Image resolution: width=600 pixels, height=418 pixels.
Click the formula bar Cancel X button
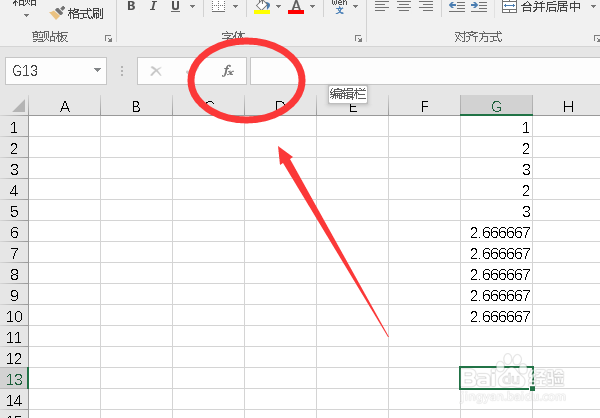[156, 71]
